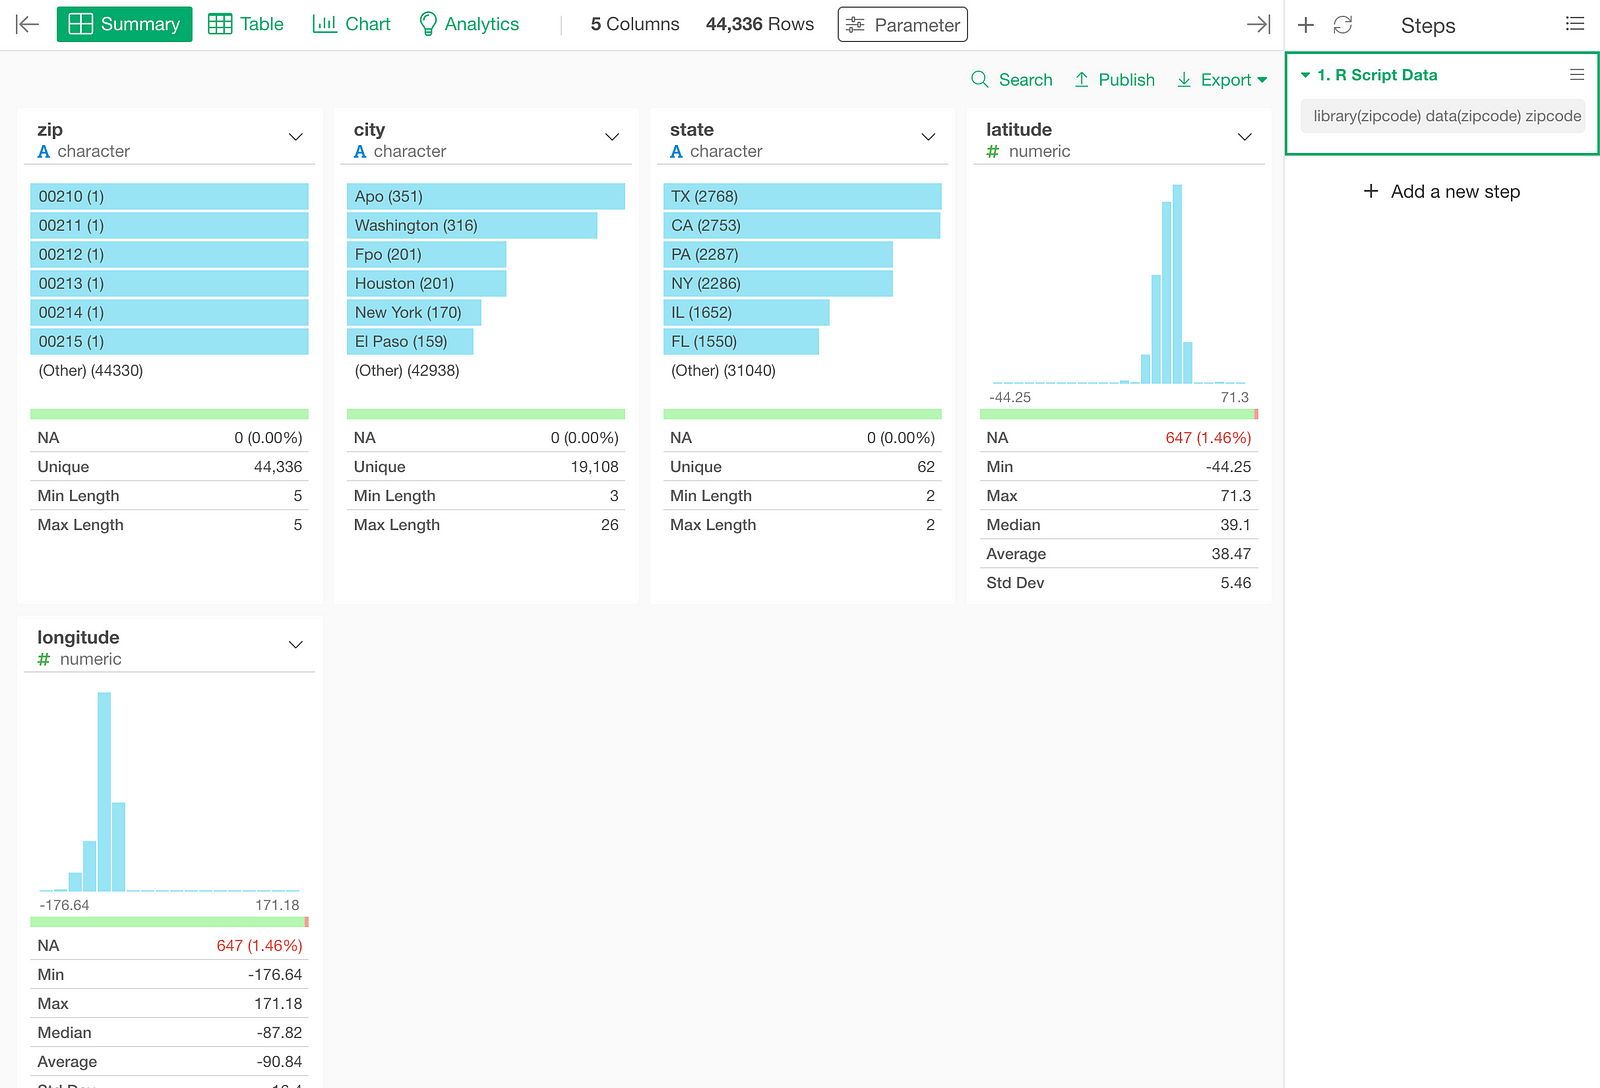The height and width of the screenshot is (1088, 1600).
Task: Click the 44,336 Rows count
Action: [760, 24]
